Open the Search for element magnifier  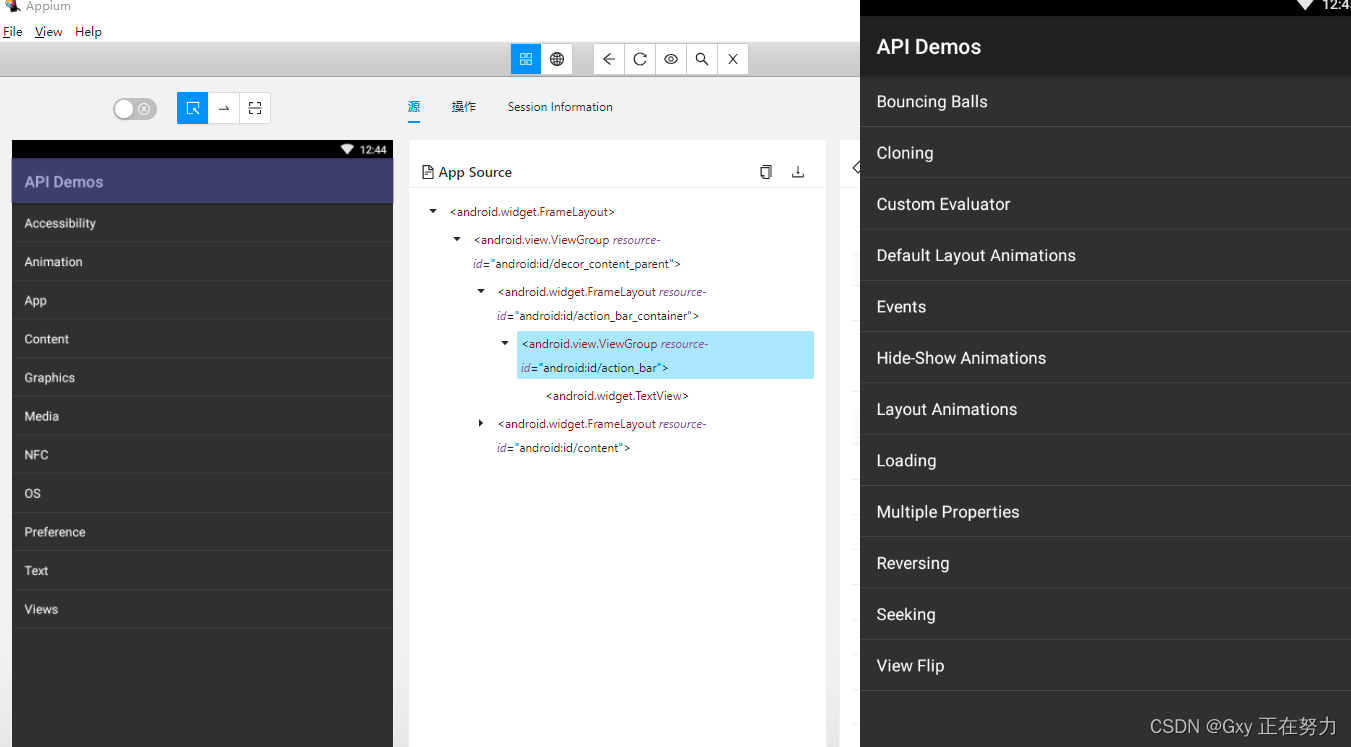tap(702, 59)
